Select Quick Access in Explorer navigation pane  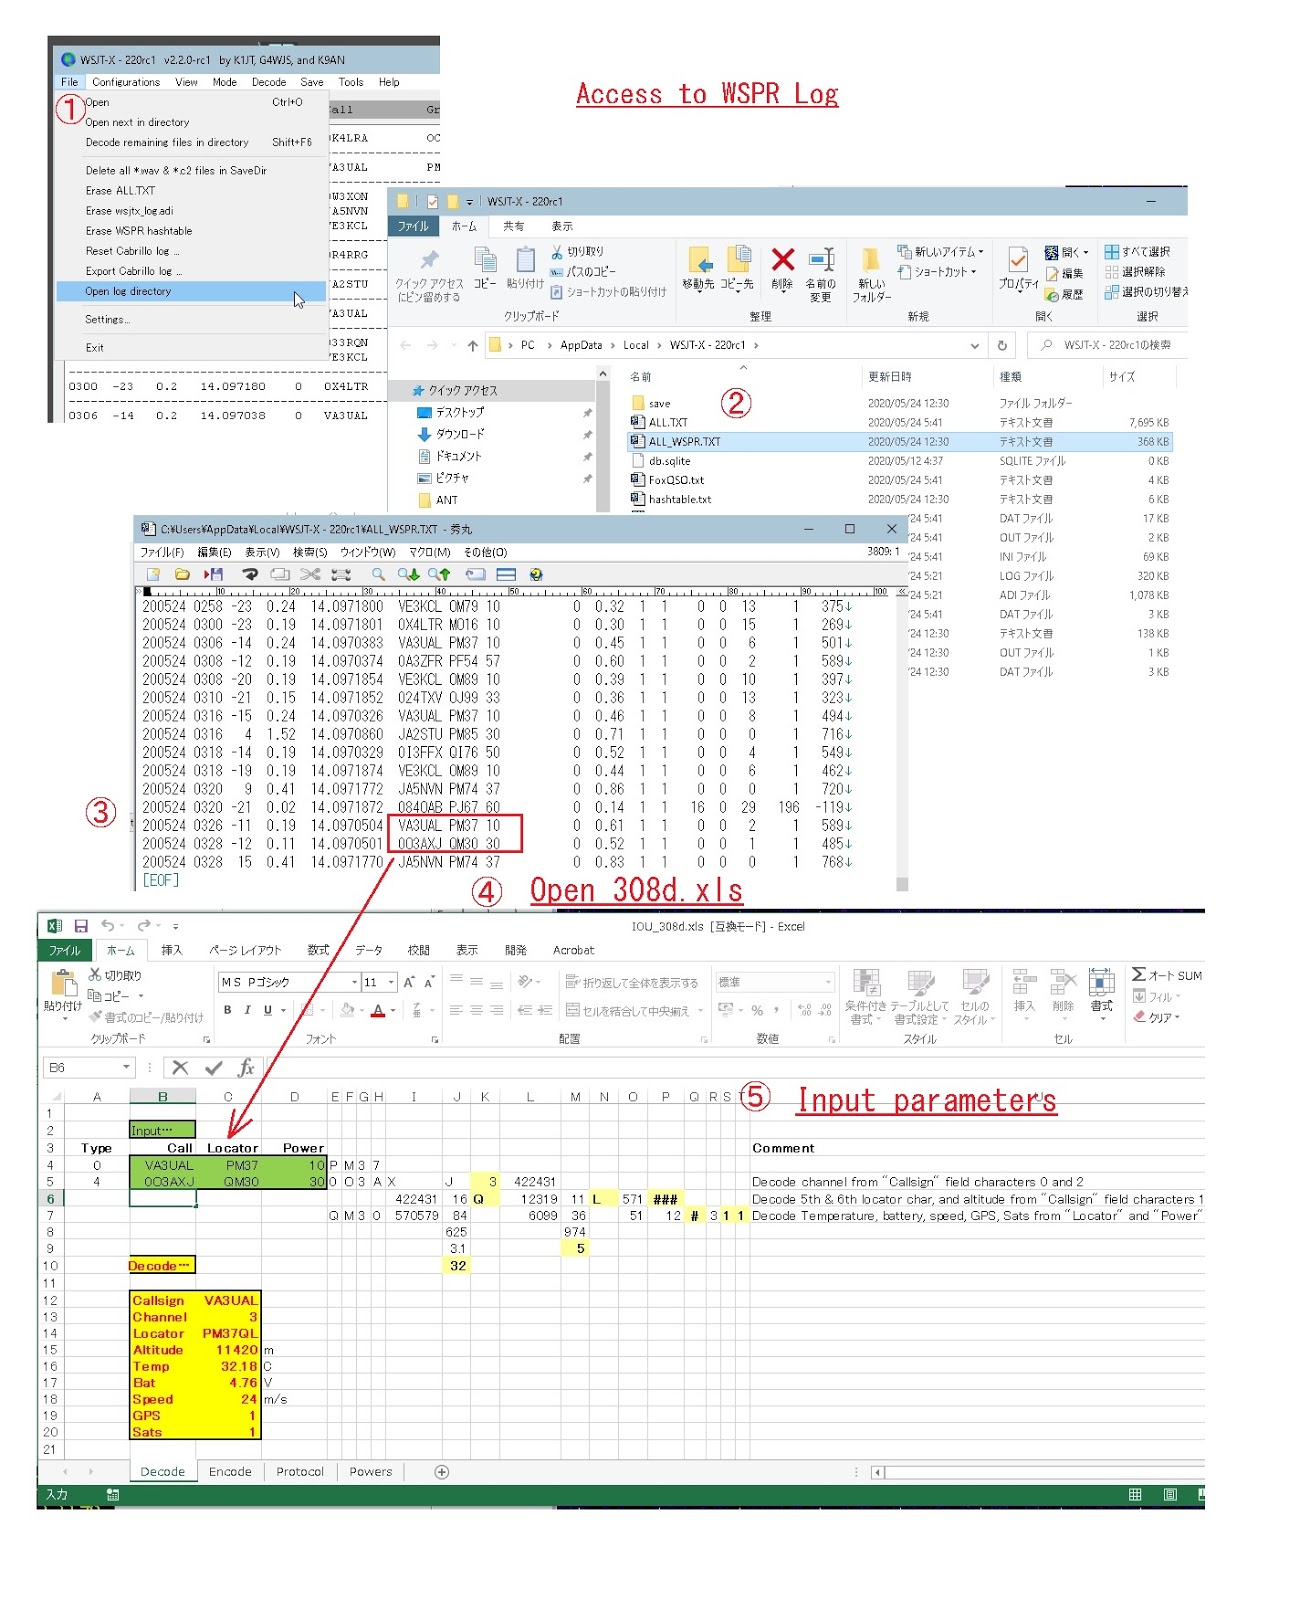[x=455, y=390]
